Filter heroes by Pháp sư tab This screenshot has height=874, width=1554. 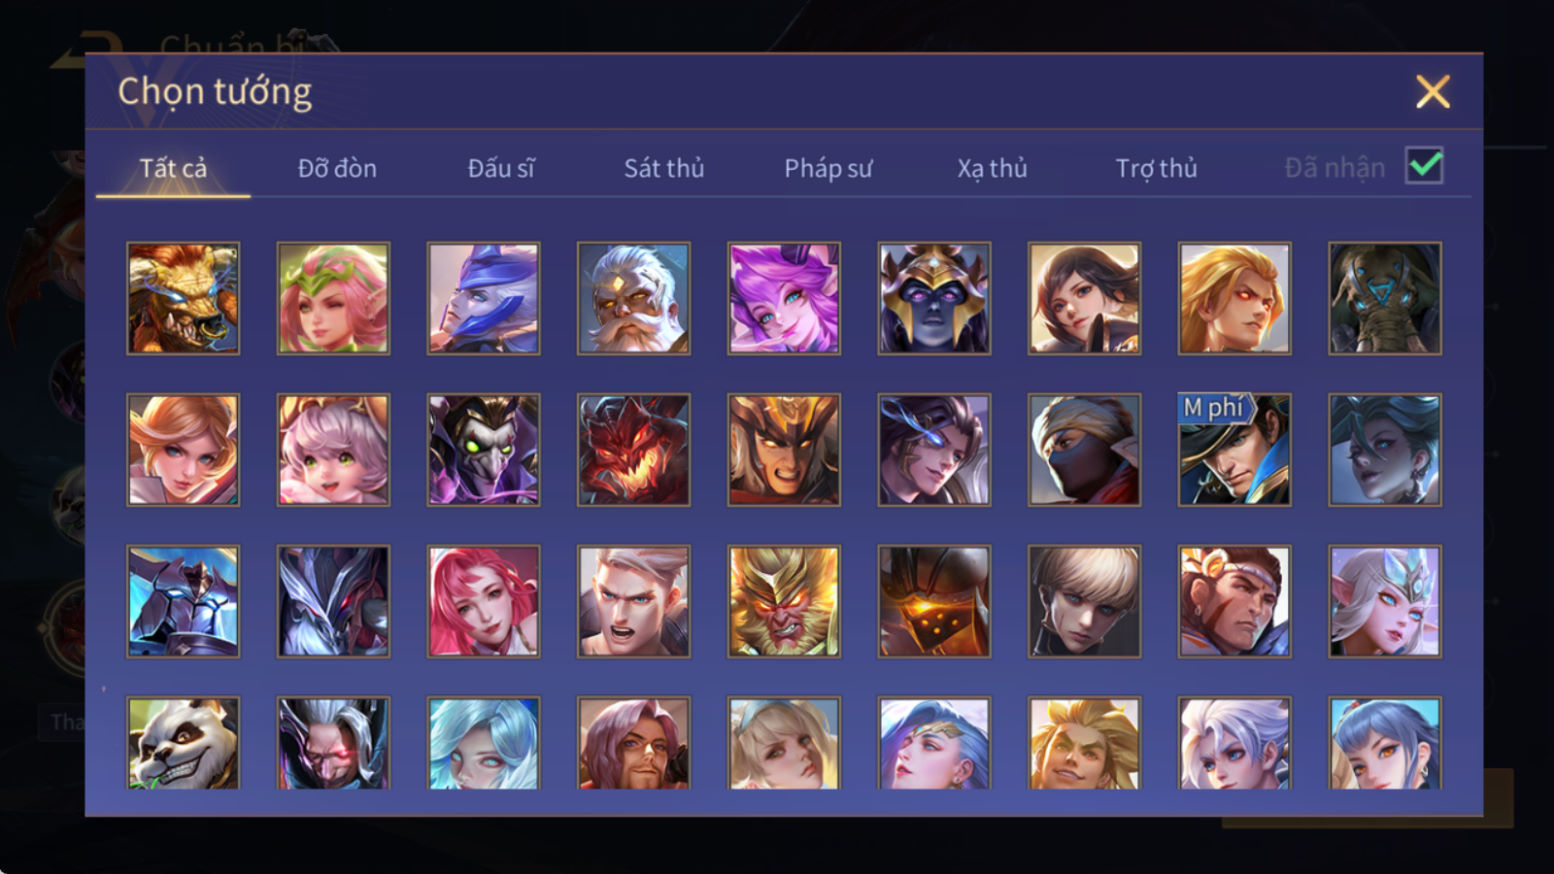pos(828,168)
